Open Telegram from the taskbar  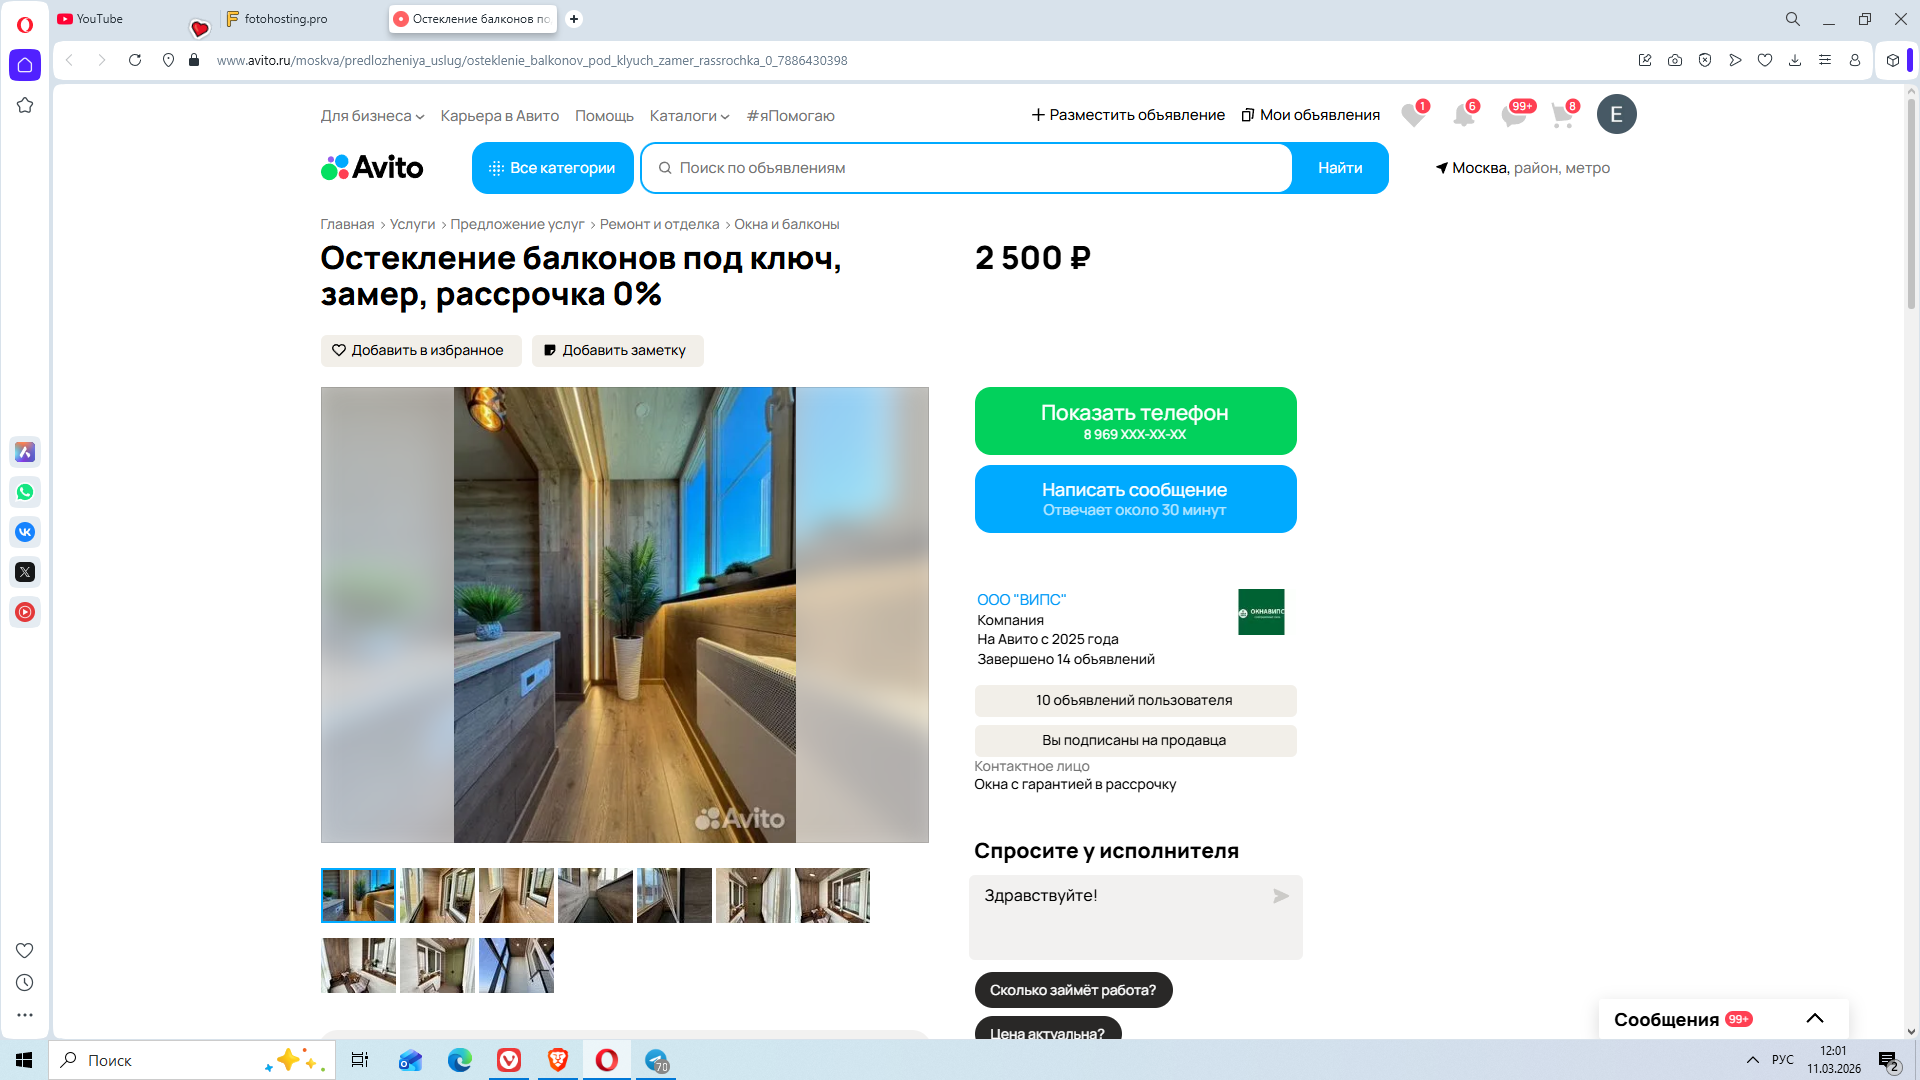657,1060
